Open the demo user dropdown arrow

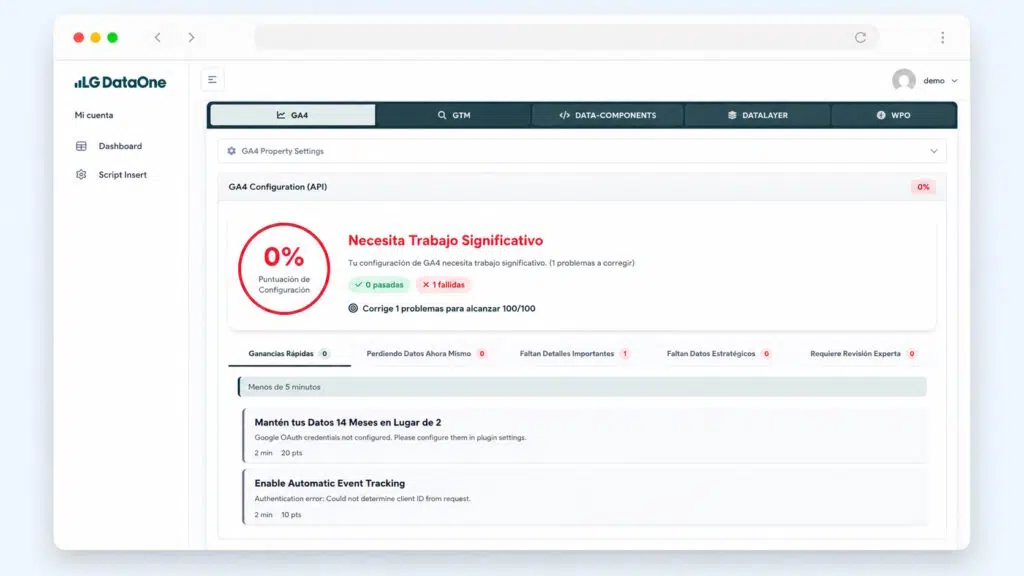pos(954,81)
